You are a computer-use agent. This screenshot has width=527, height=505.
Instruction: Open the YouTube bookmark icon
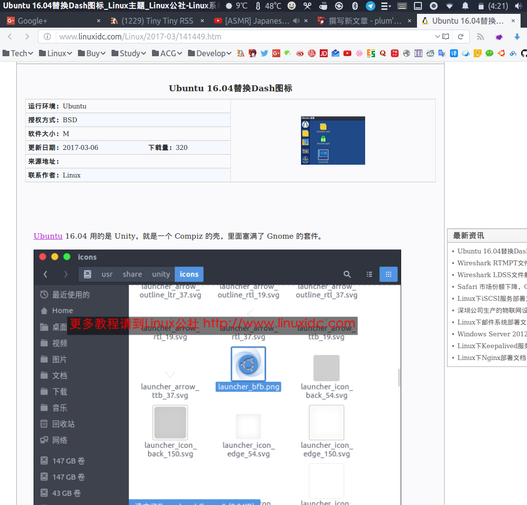point(347,53)
